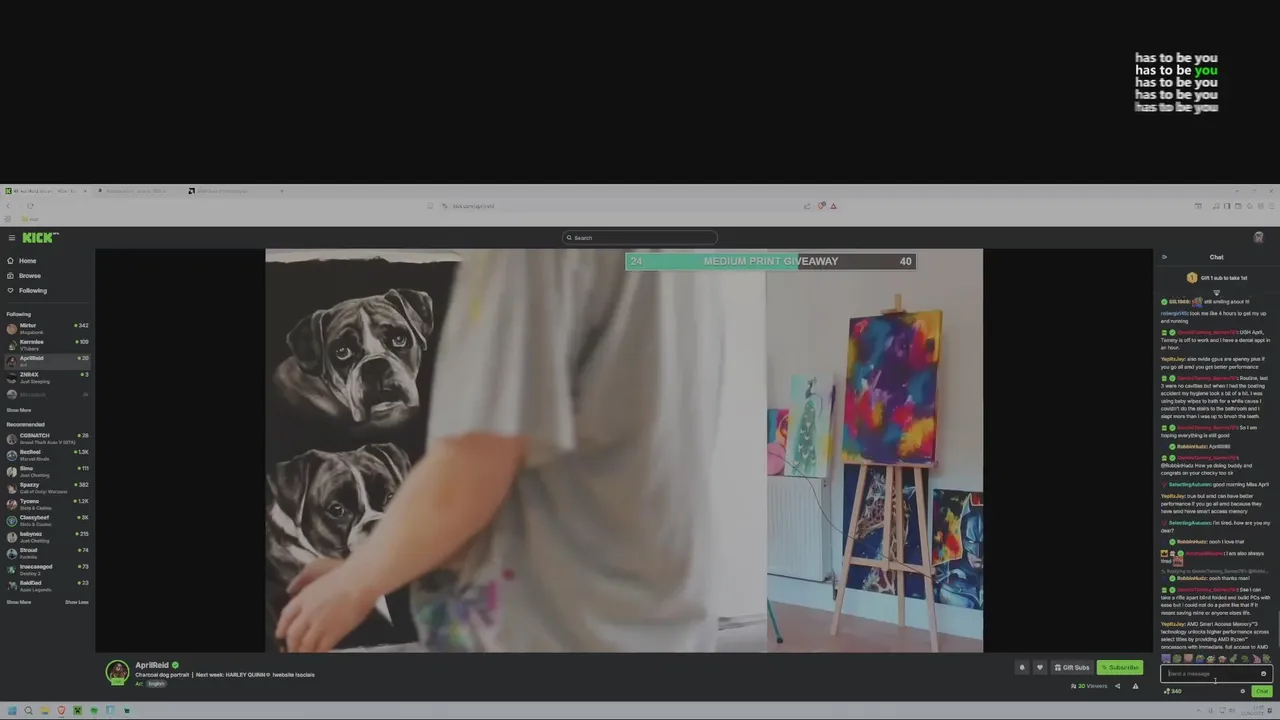Viewport: 1280px width, 720px height.
Task: Expand Following list with Show More
Action: click(x=19, y=410)
